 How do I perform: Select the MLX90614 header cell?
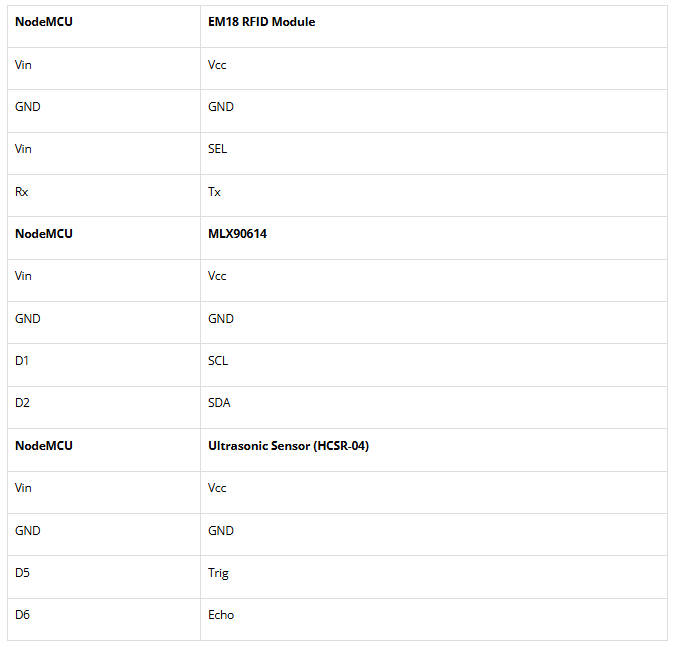pyautogui.click(x=237, y=234)
